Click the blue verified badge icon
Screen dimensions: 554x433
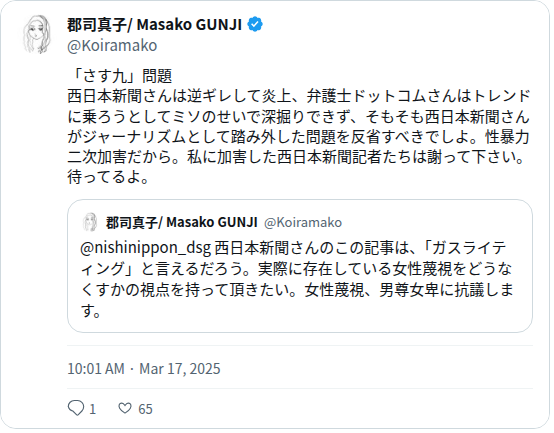pos(255,25)
